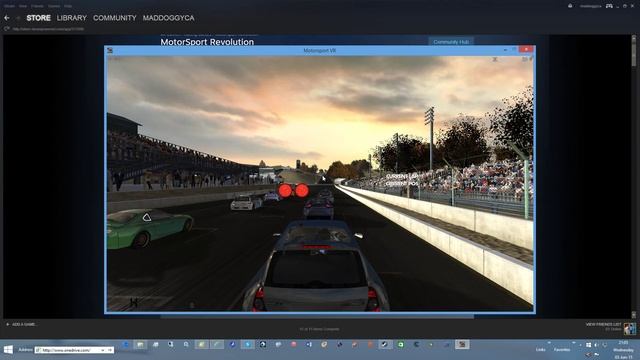This screenshot has width=640, height=360.
Task: Open the green taskbar icon beside Steam
Action: coord(400,344)
